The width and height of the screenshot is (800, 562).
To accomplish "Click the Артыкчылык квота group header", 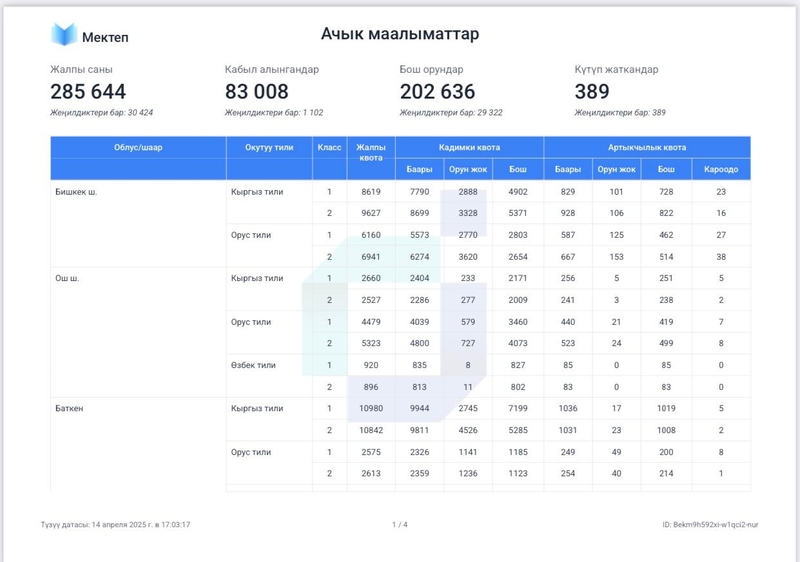I will point(646,147).
